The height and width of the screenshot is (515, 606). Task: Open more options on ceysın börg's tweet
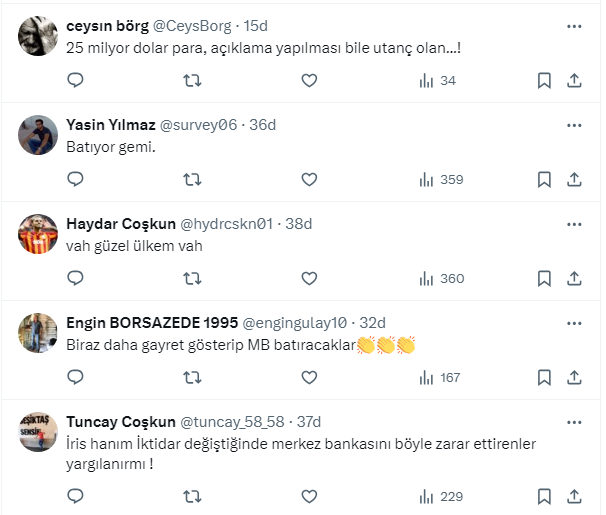pos(574,26)
